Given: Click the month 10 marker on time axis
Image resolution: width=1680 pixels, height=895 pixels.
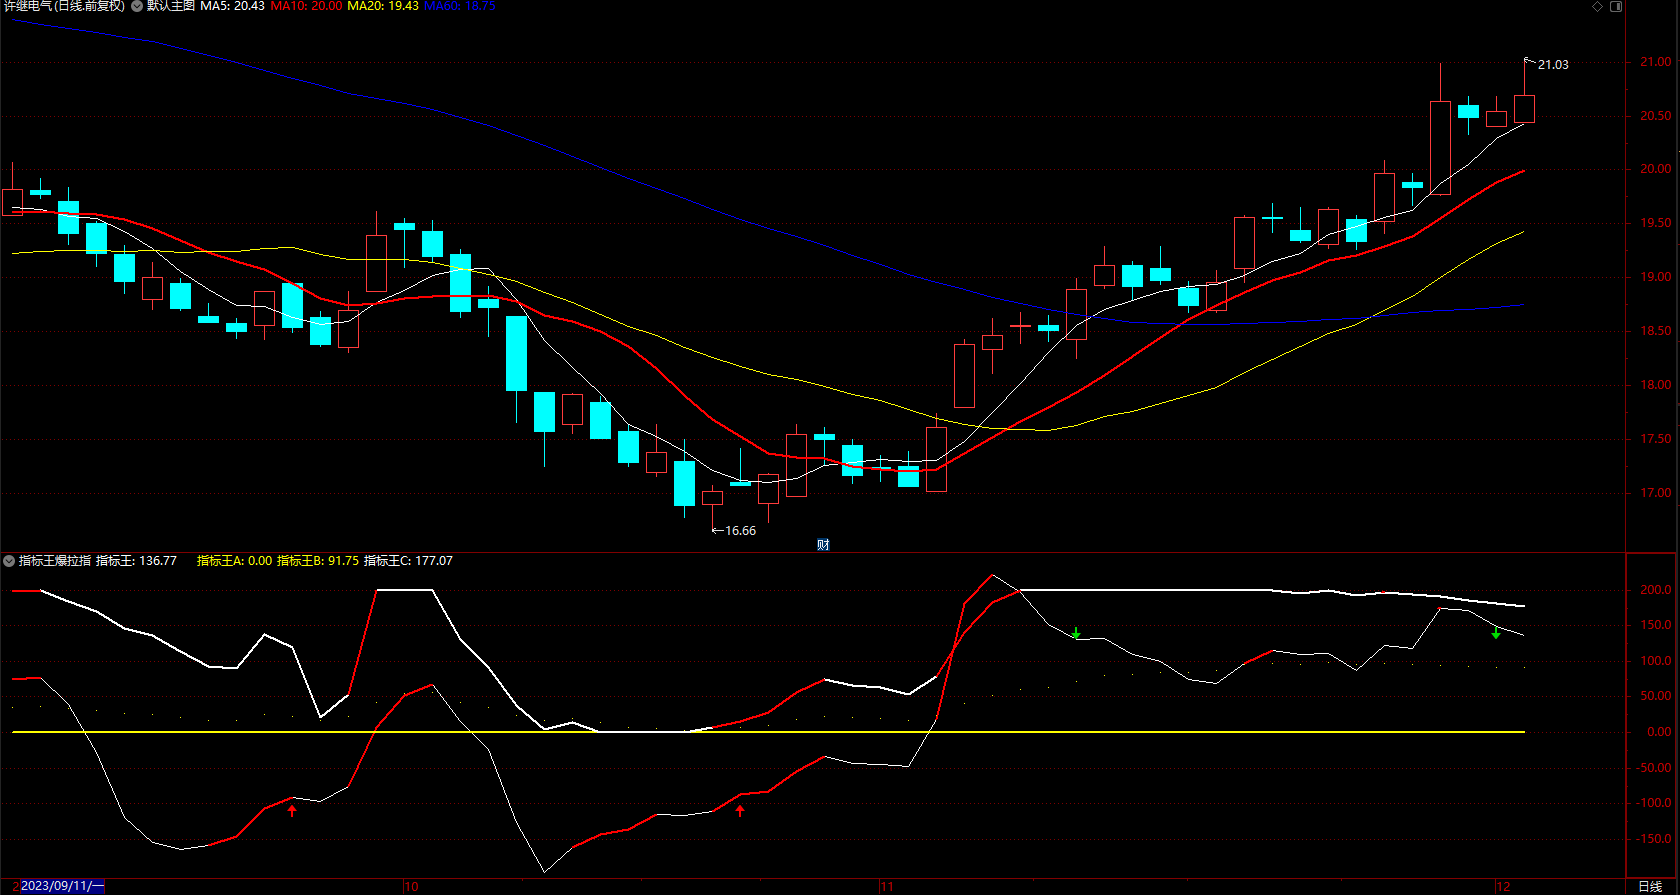Looking at the screenshot, I should pos(411,887).
